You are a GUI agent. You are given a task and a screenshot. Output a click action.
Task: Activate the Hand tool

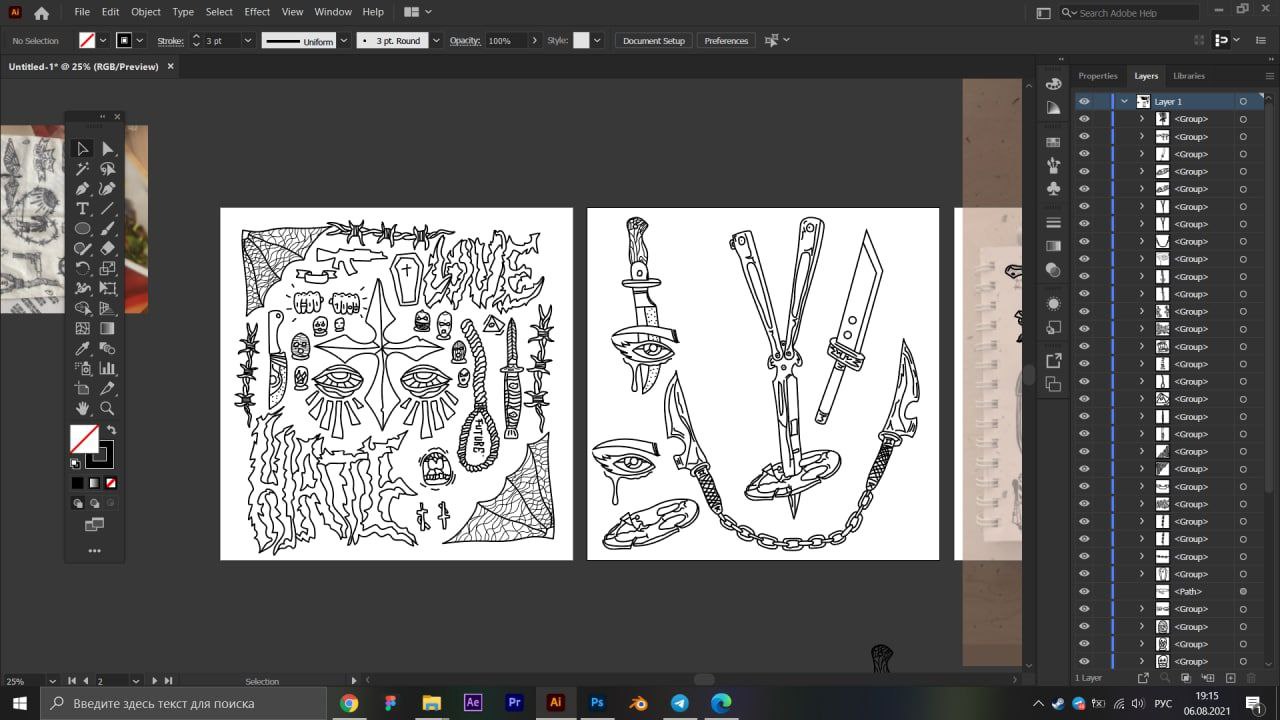point(83,409)
